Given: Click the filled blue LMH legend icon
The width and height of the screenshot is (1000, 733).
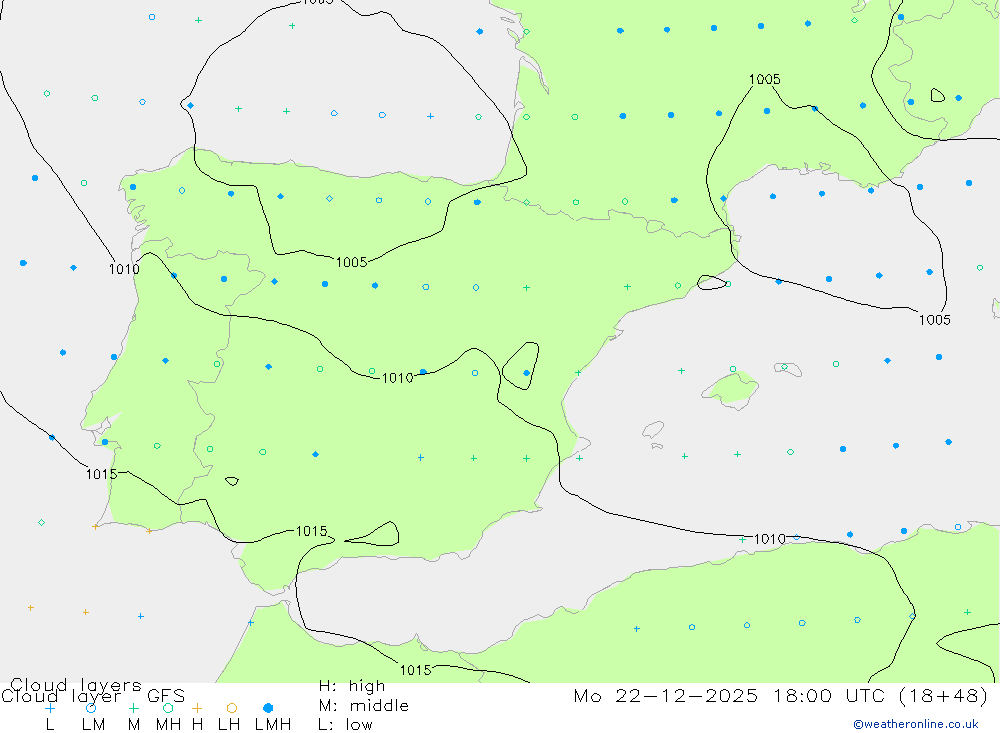Looking at the screenshot, I should pyautogui.click(x=268, y=708).
